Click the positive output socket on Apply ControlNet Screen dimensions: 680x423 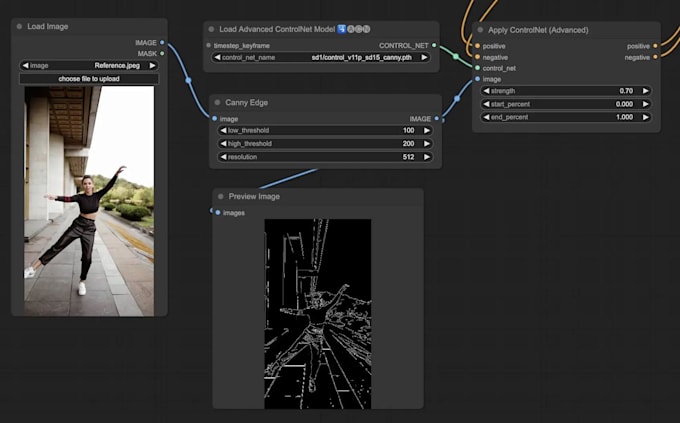click(655, 46)
